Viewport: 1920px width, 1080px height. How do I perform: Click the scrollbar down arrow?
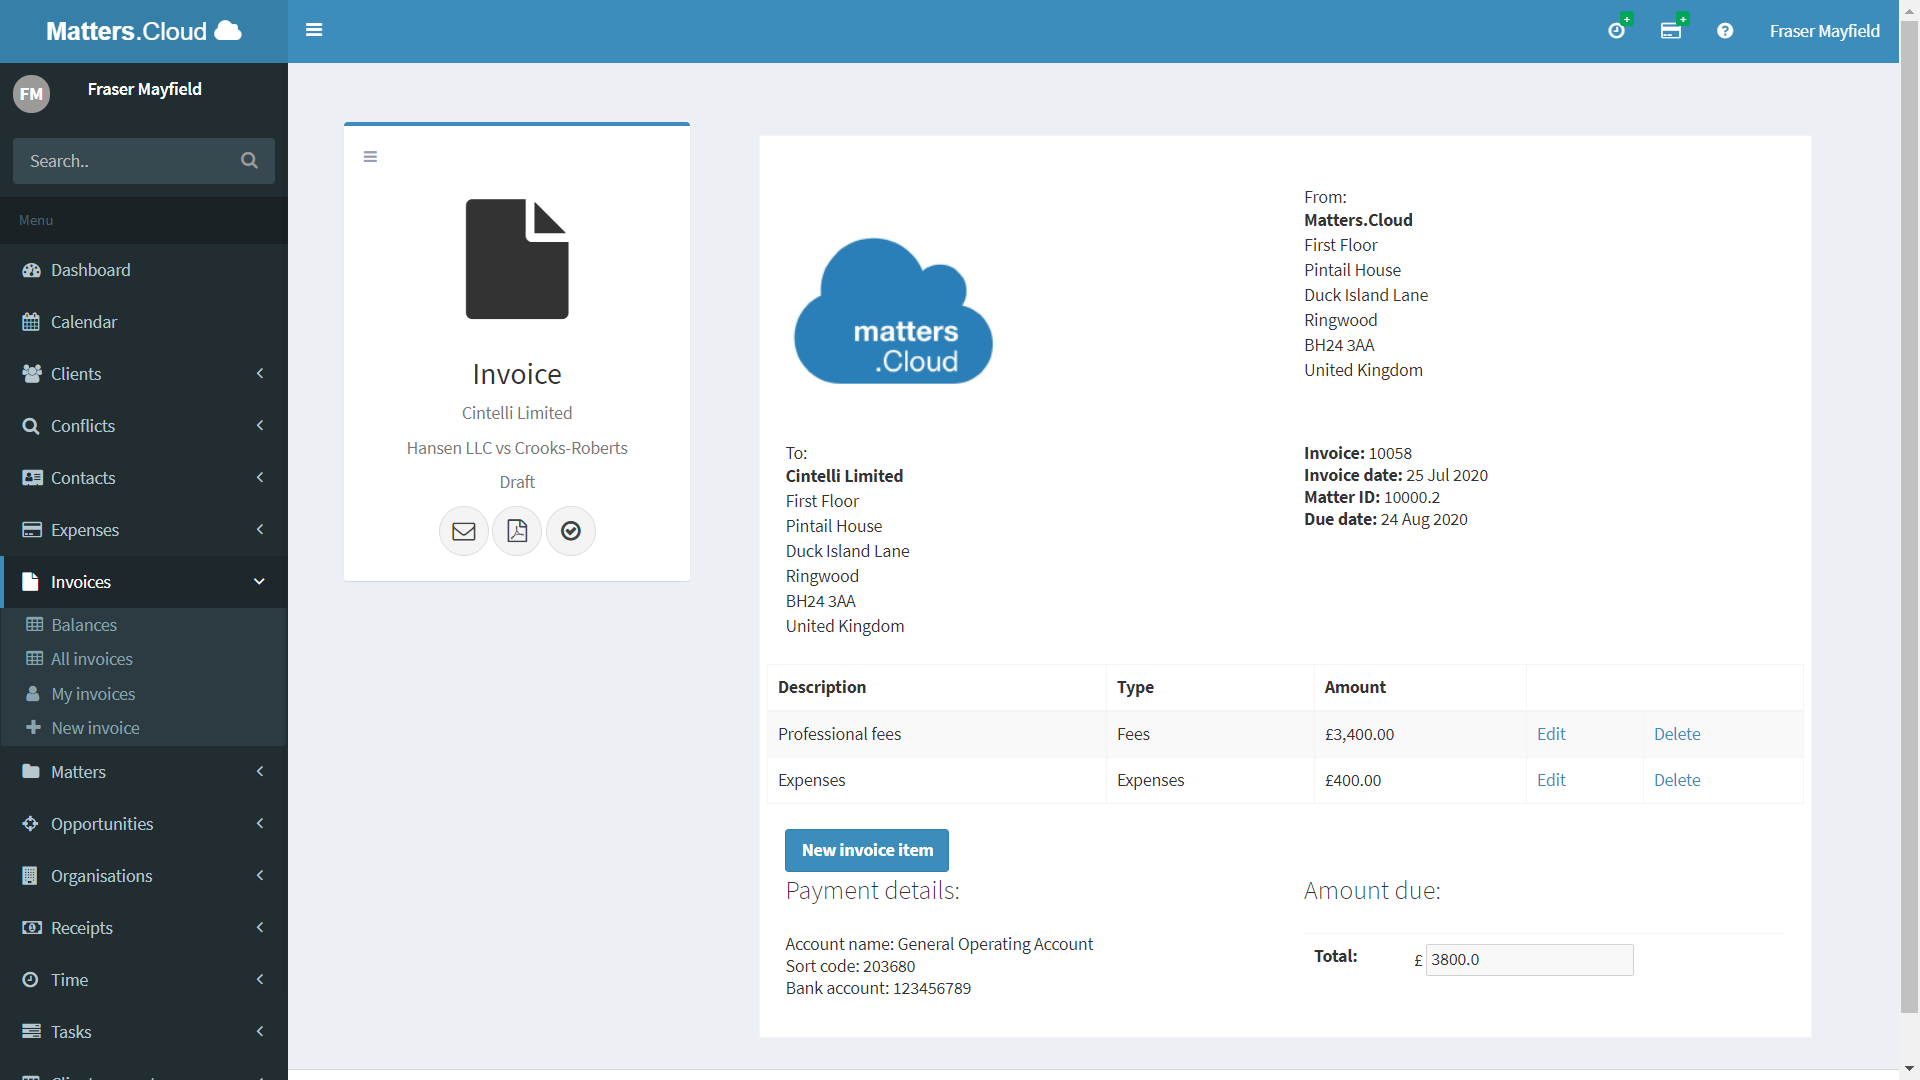(1909, 1069)
